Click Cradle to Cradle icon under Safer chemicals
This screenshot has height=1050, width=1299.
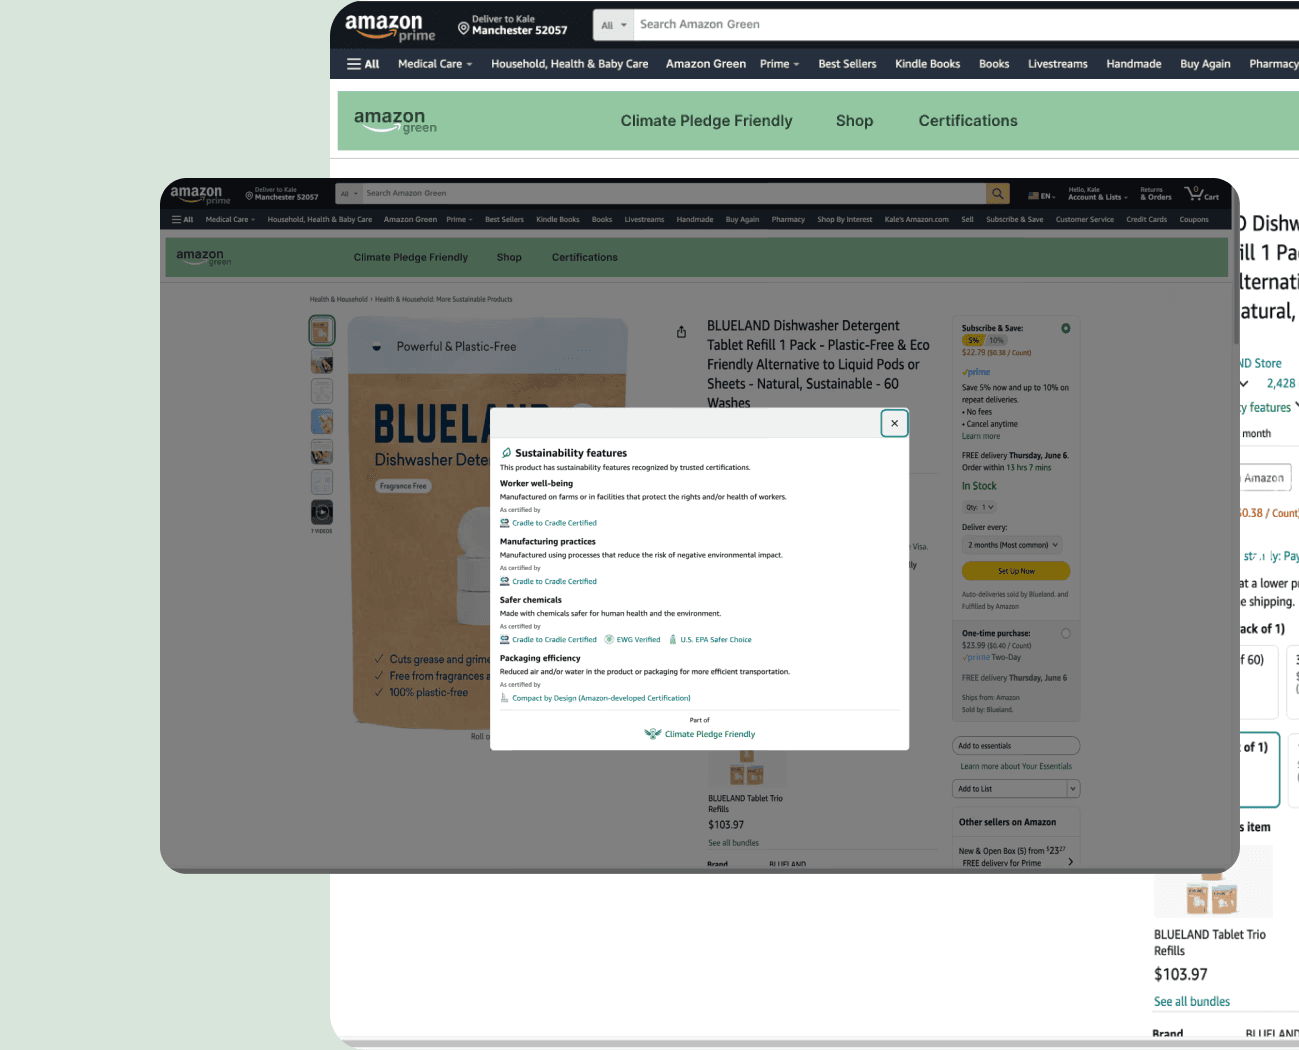click(x=505, y=640)
